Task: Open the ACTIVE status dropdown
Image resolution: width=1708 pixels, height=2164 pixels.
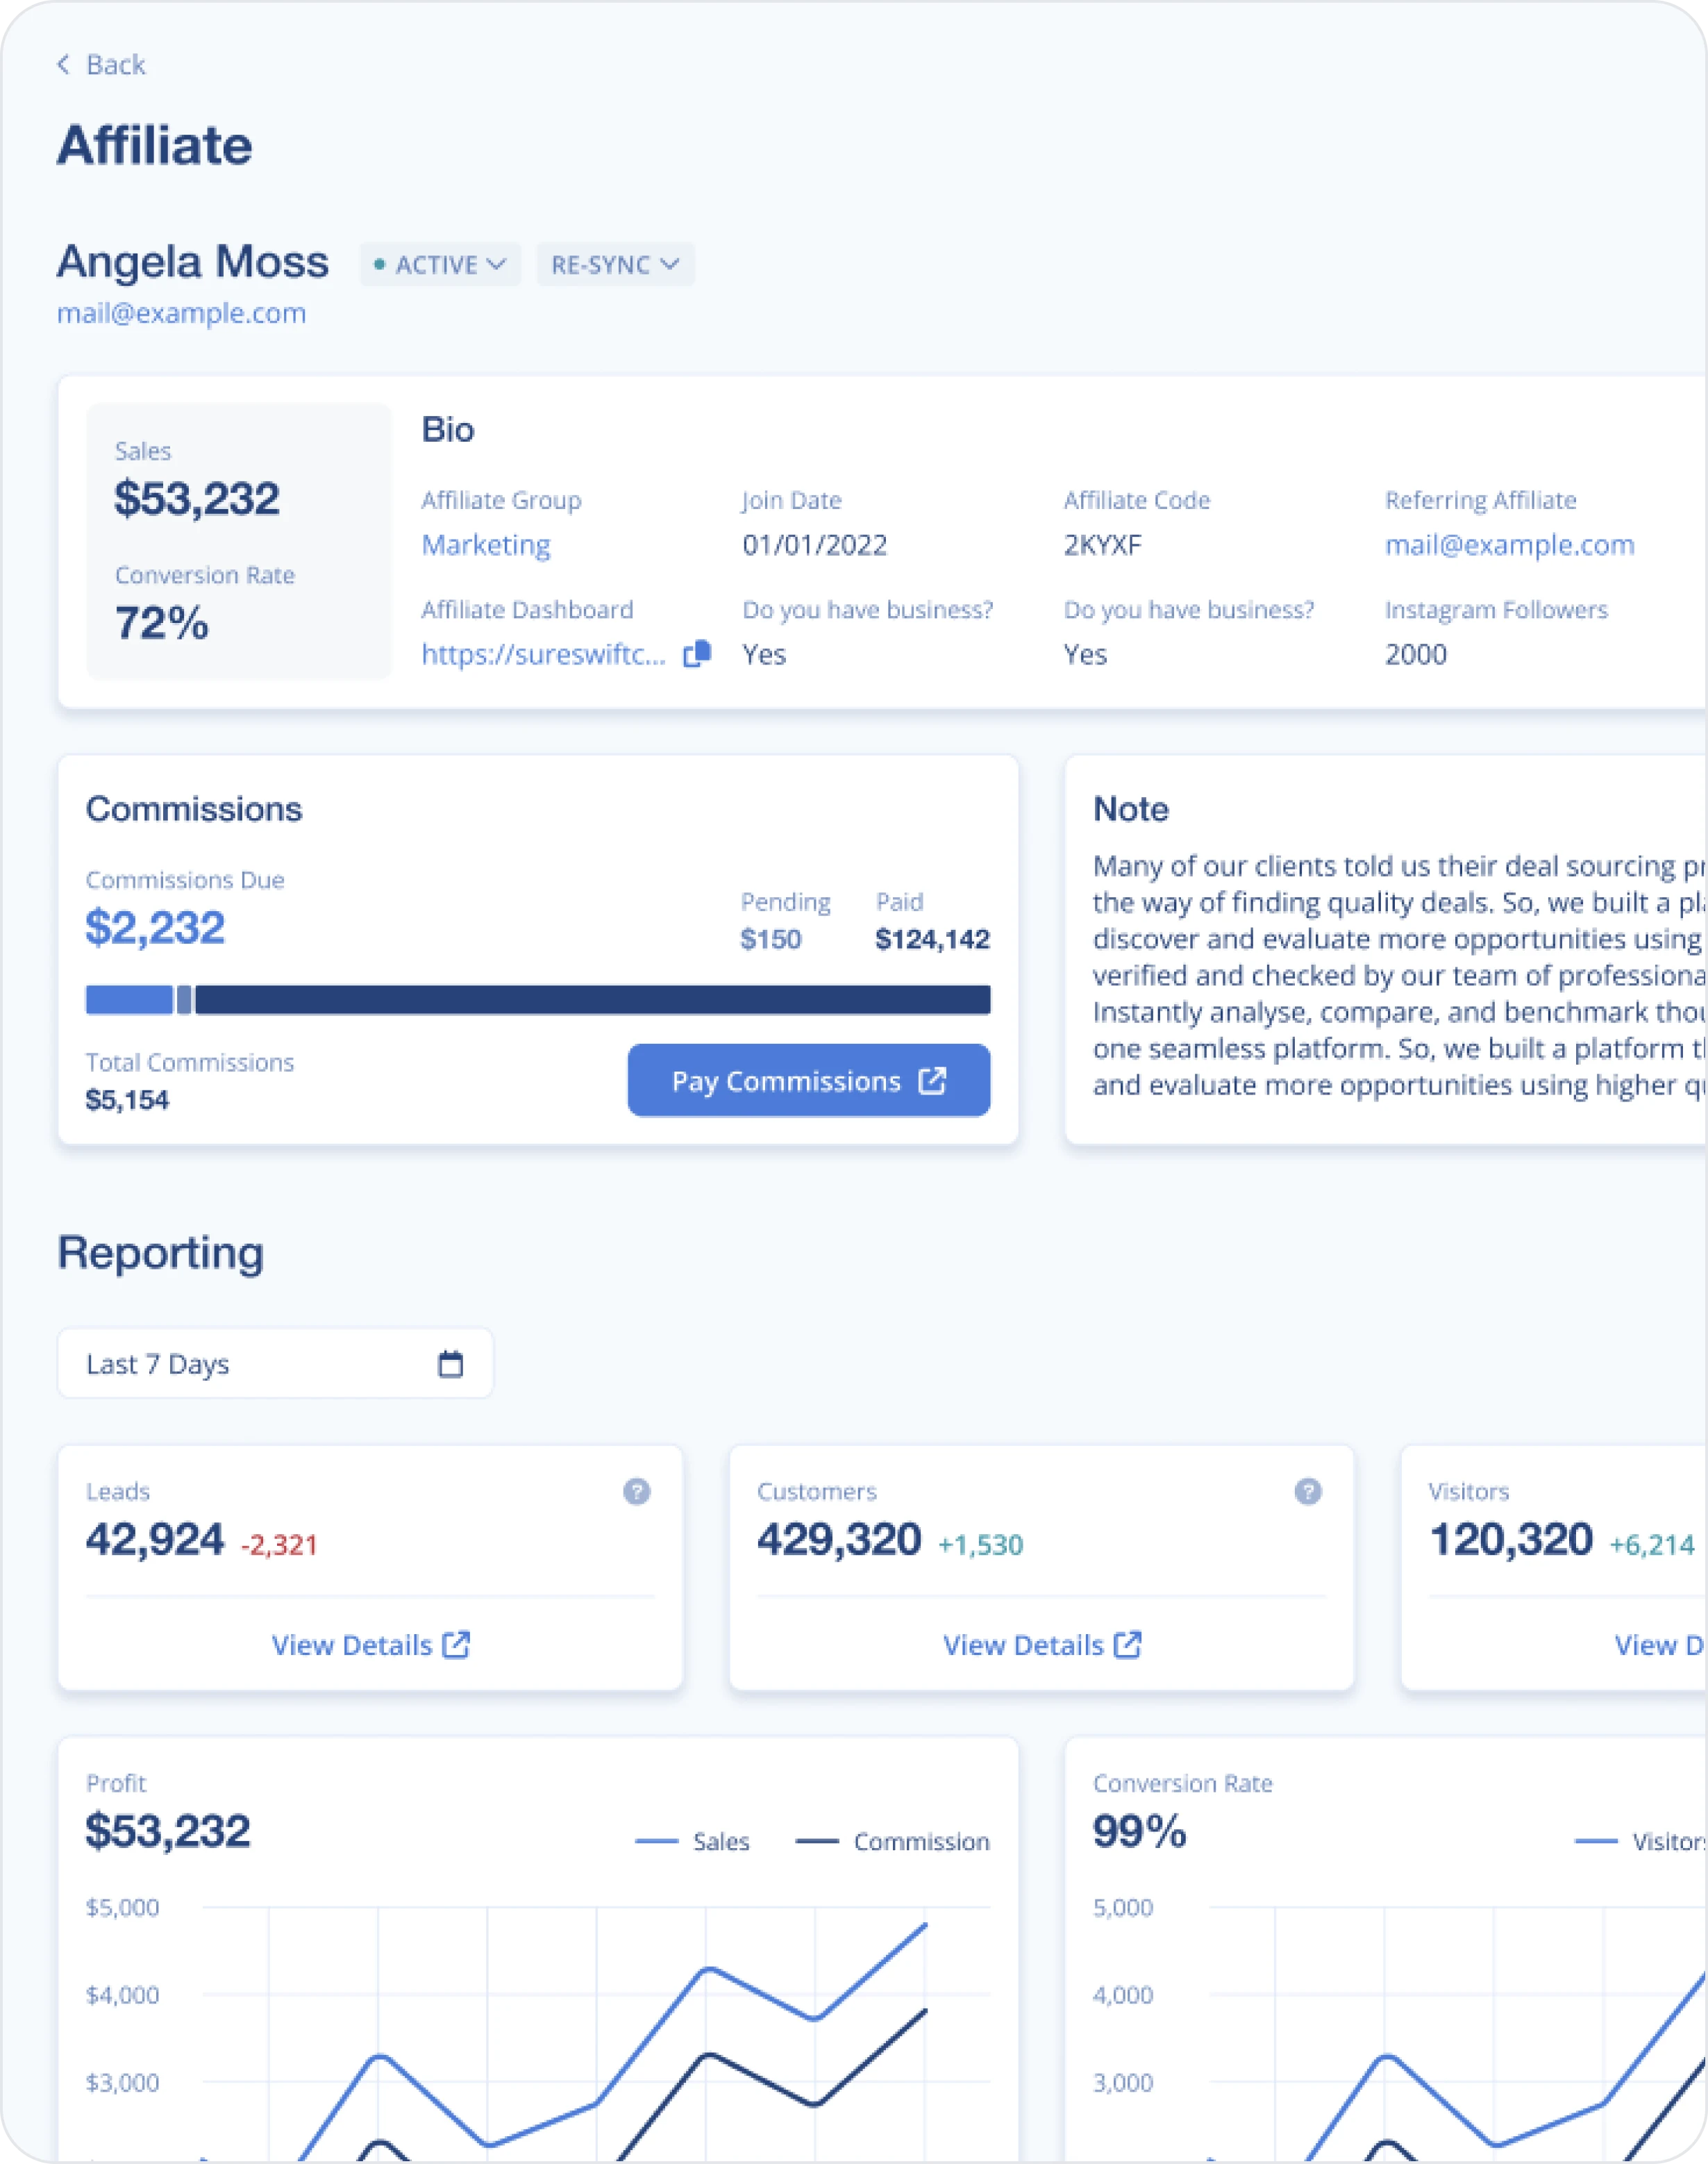Action: tap(441, 265)
